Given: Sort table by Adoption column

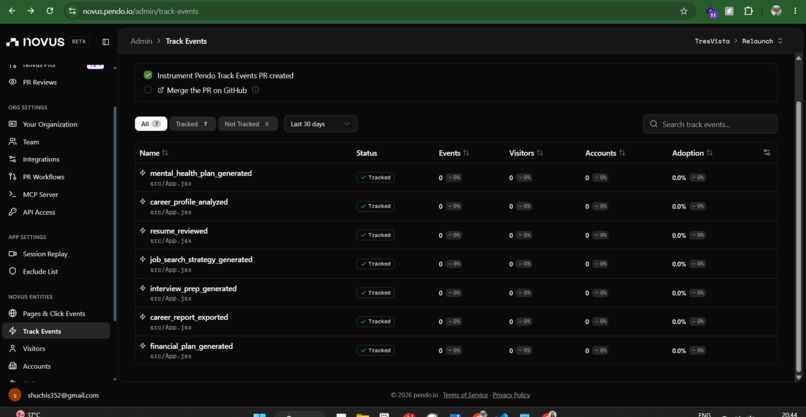Looking at the screenshot, I should [692, 153].
